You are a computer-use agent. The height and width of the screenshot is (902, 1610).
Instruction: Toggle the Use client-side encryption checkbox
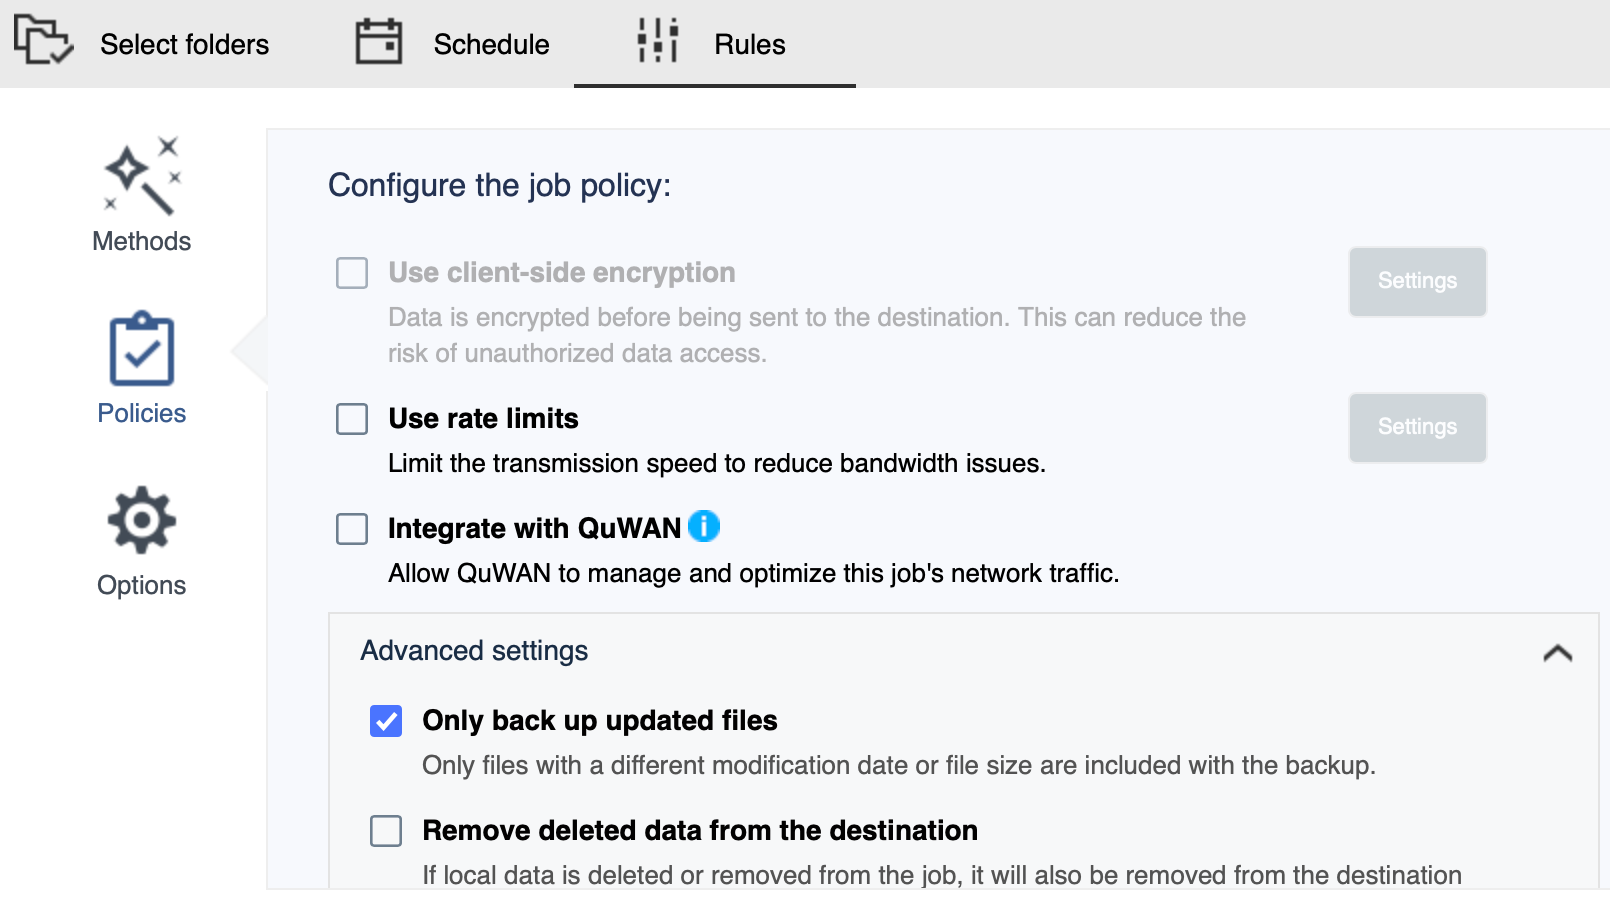pyautogui.click(x=352, y=273)
